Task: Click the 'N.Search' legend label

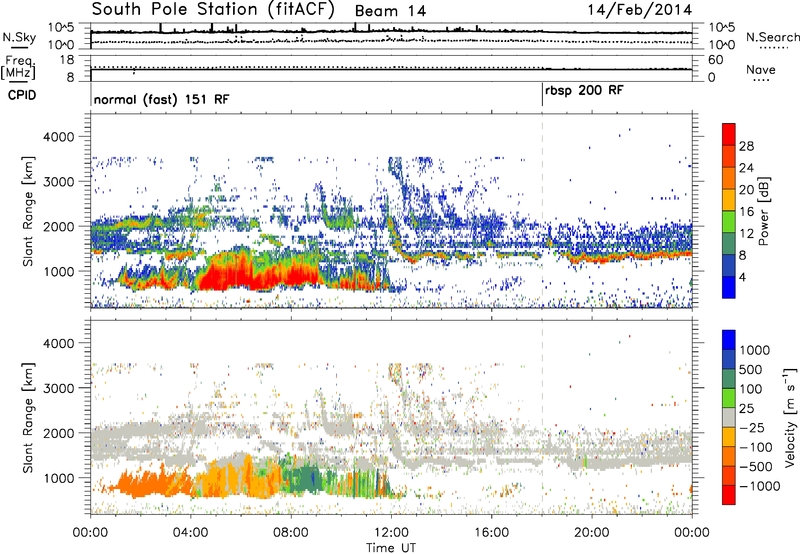Action: pos(772,37)
